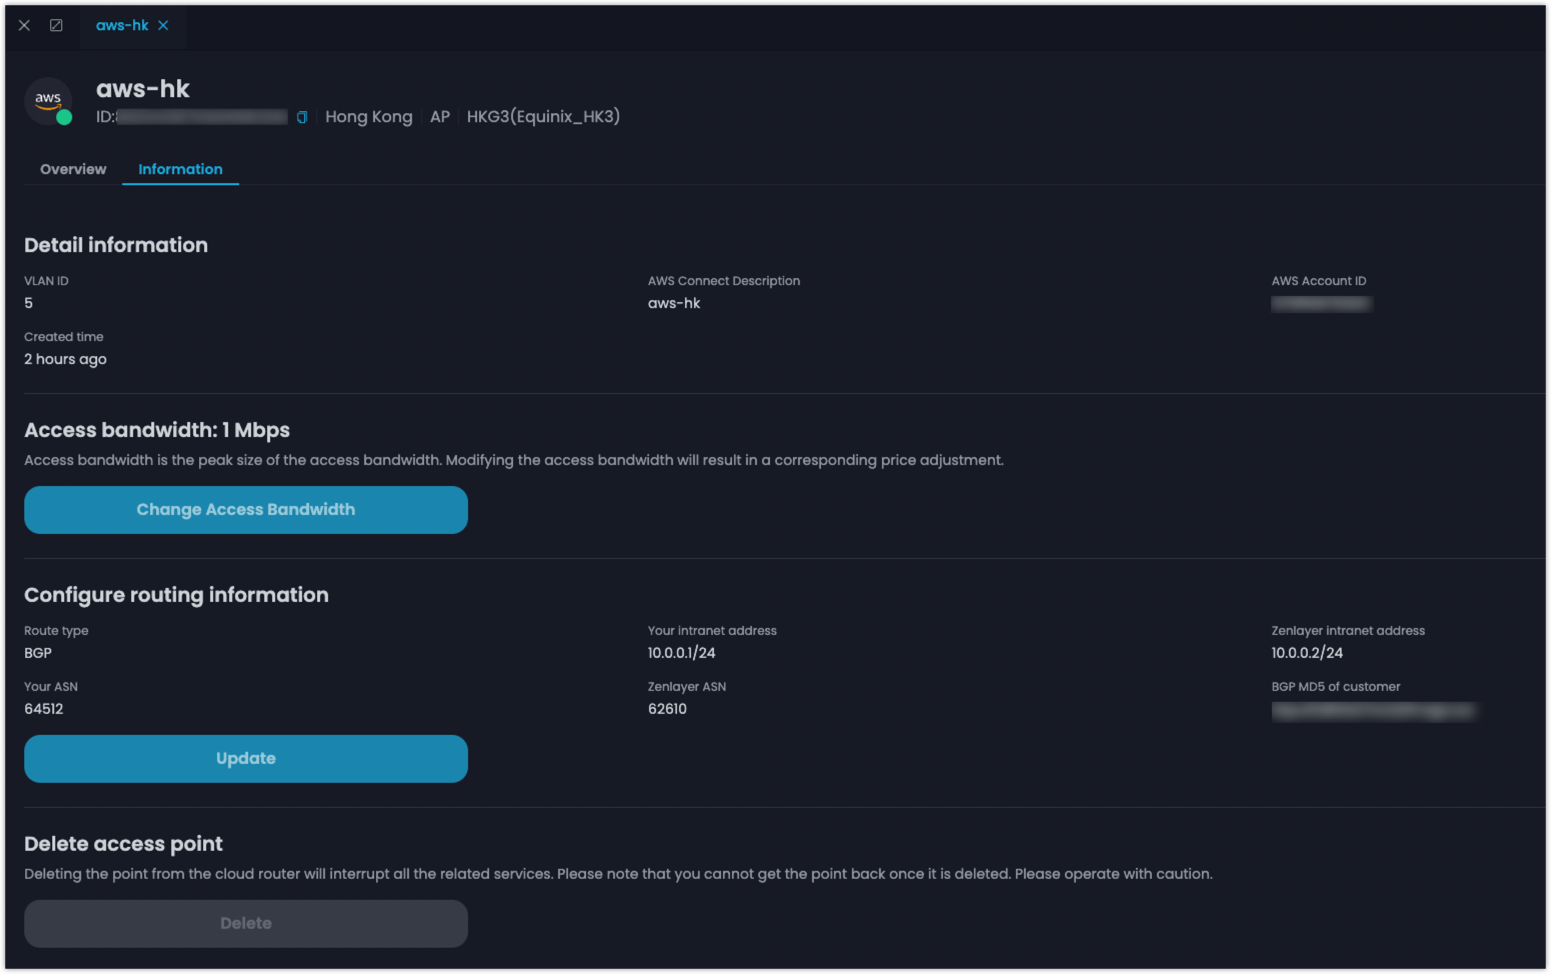Close the aws-hk tab
The width and height of the screenshot is (1551, 974).
point(163,25)
